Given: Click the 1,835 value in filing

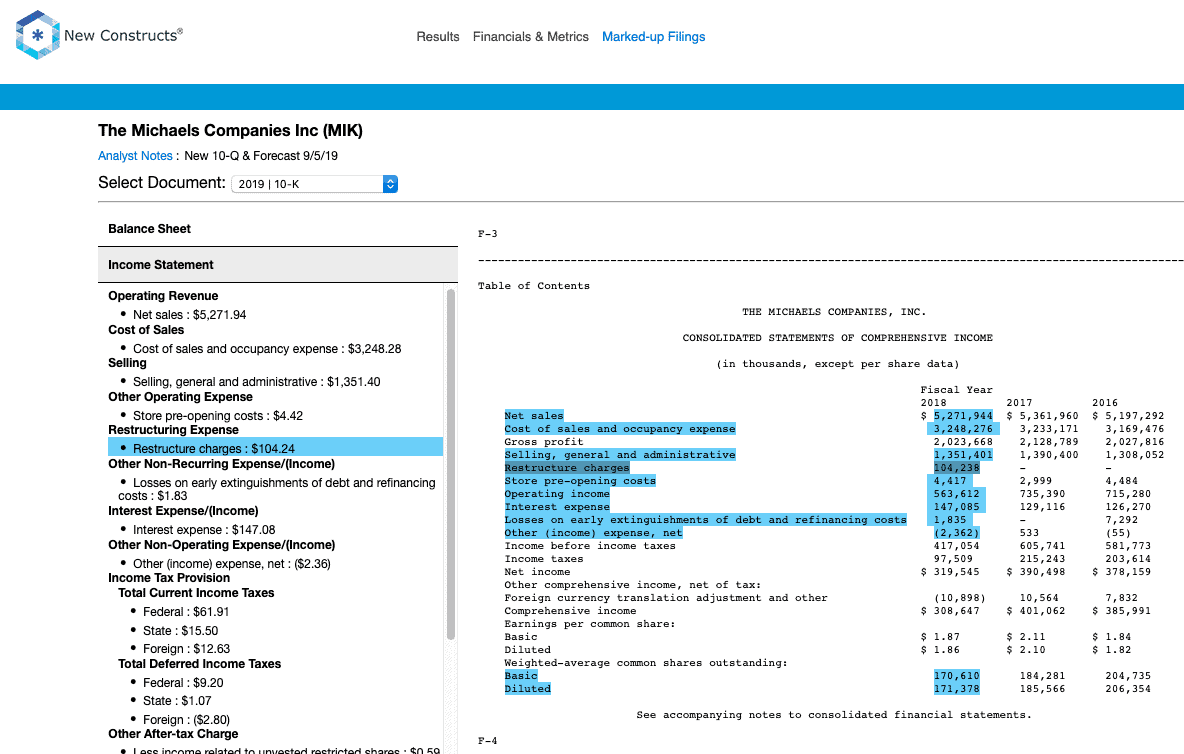Looking at the screenshot, I should (x=949, y=520).
